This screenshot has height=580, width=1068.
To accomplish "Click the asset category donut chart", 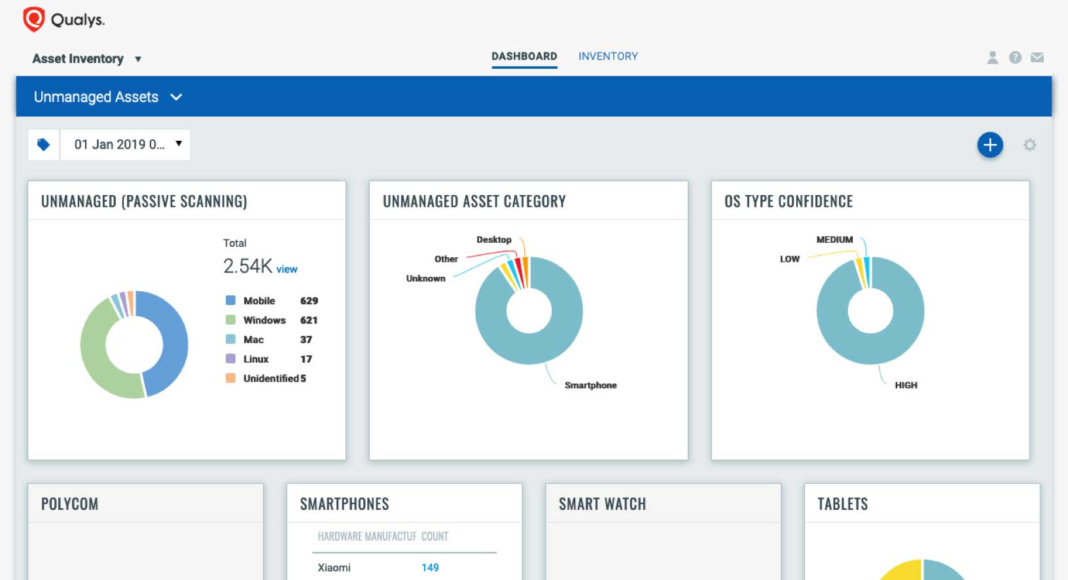I will pos(529,310).
